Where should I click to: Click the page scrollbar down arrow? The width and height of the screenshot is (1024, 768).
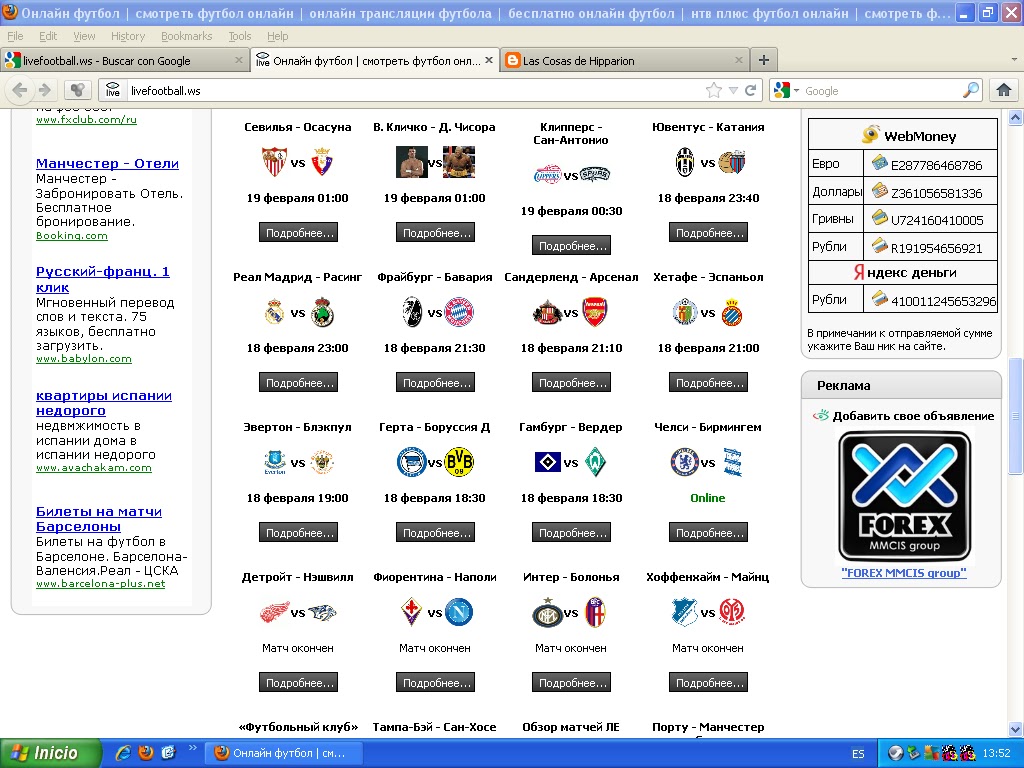click(1016, 729)
